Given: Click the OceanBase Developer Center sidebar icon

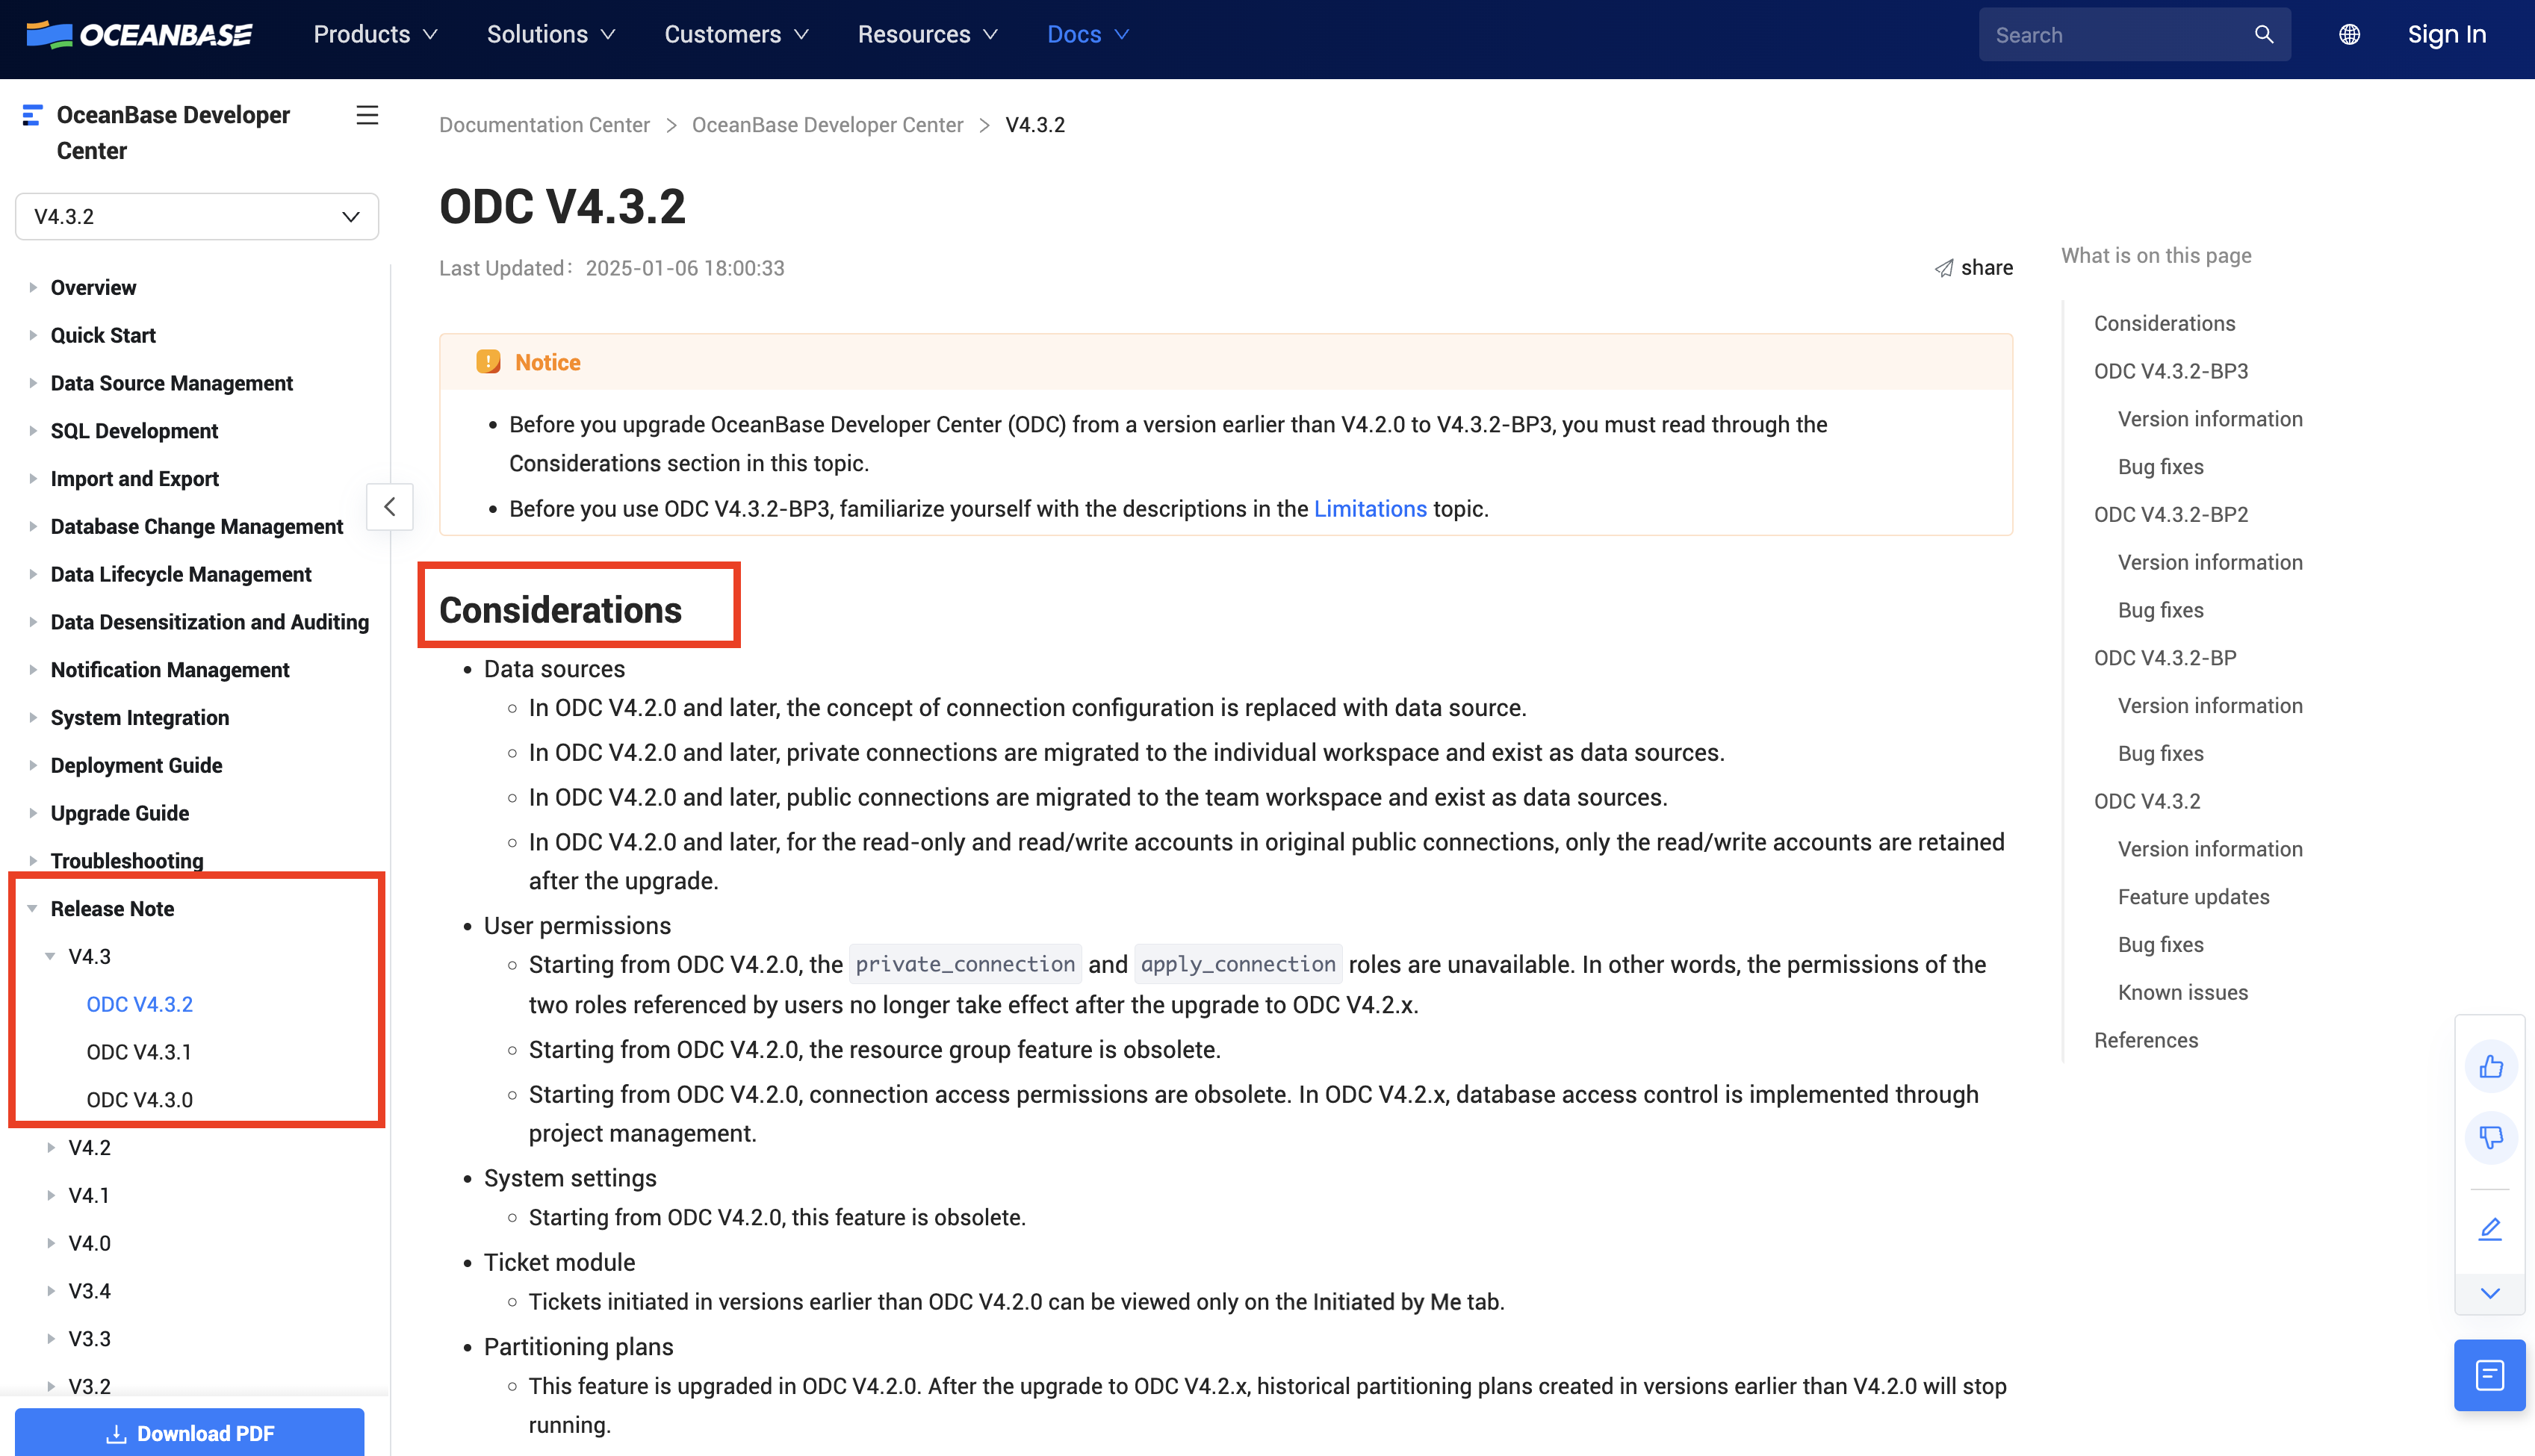Looking at the screenshot, I should tap(32, 115).
